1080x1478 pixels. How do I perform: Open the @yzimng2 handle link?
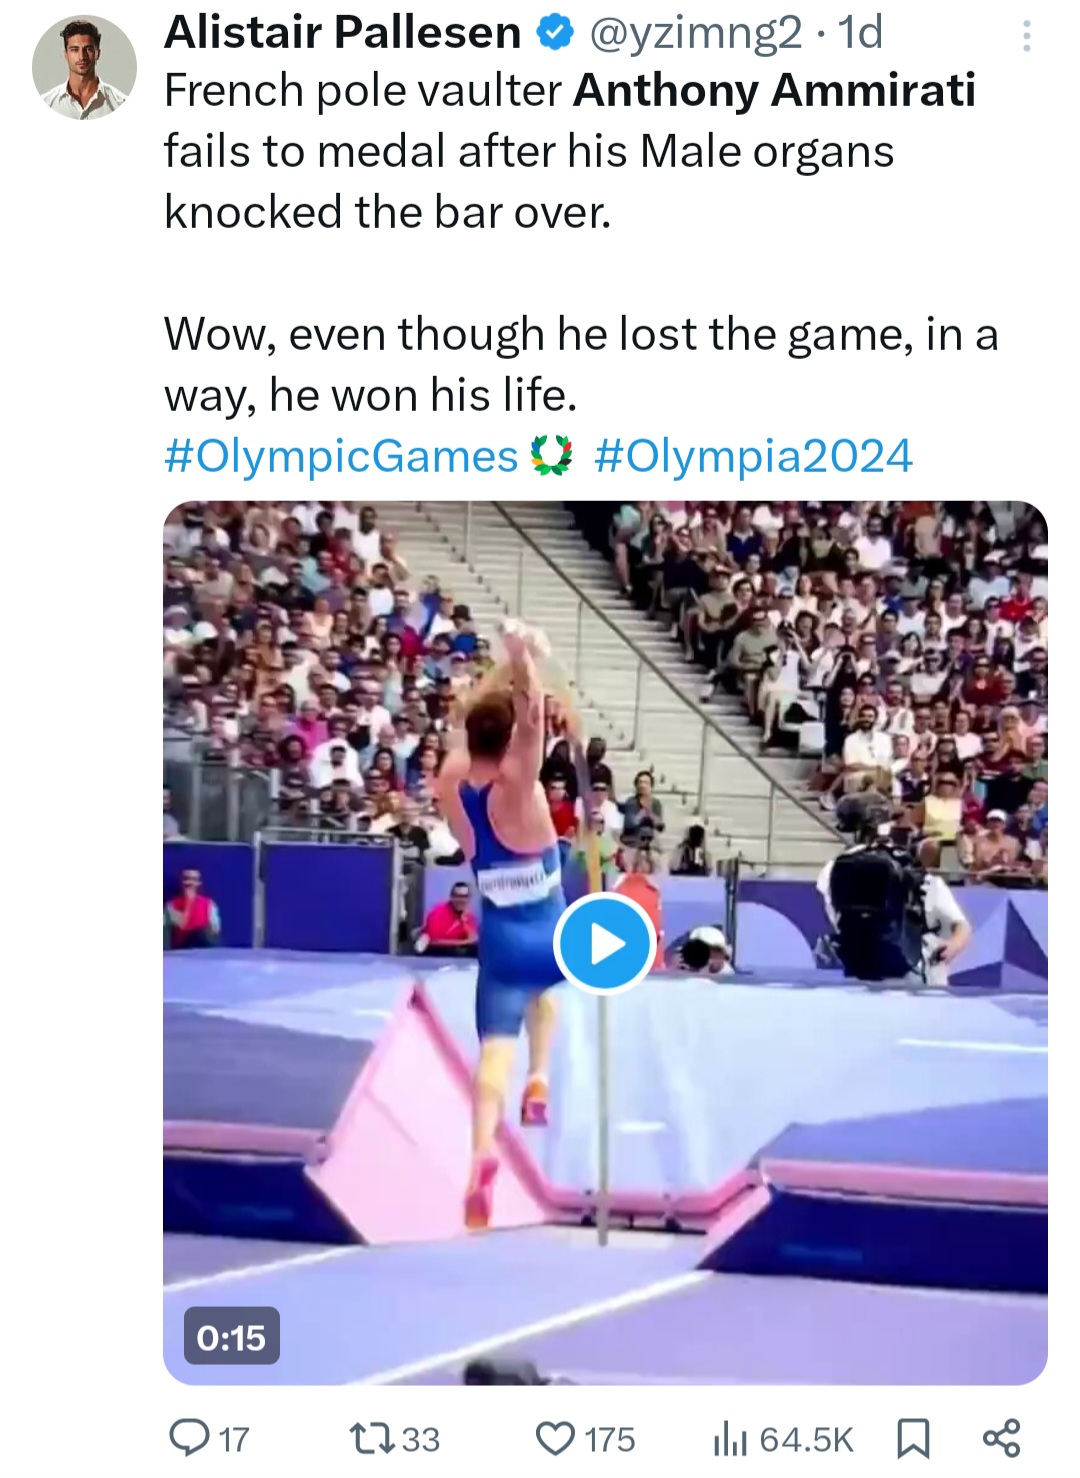[696, 33]
